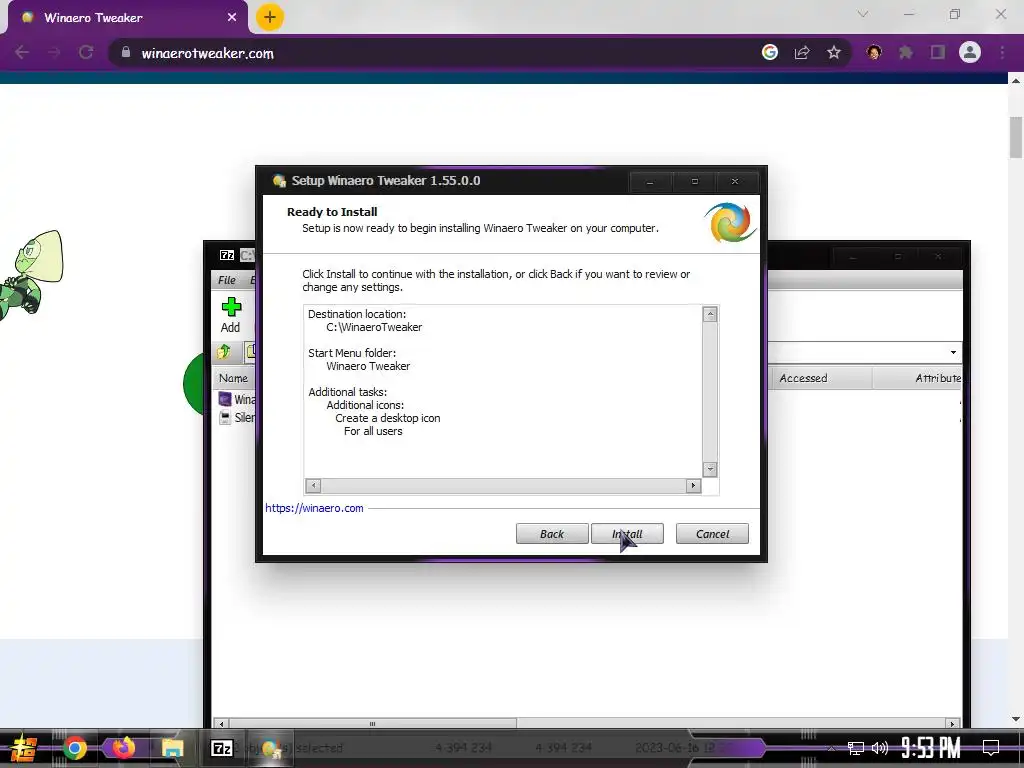Click the Winaero setup taskbar icon

point(270,748)
